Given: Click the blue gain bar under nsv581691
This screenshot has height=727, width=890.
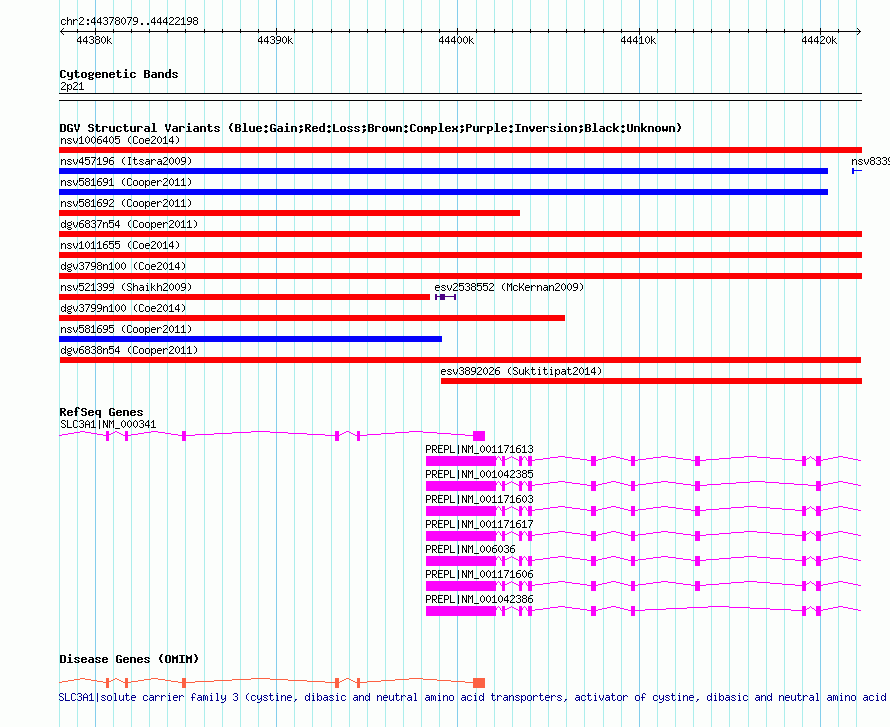Looking at the screenshot, I should click(x=443, y=192).
